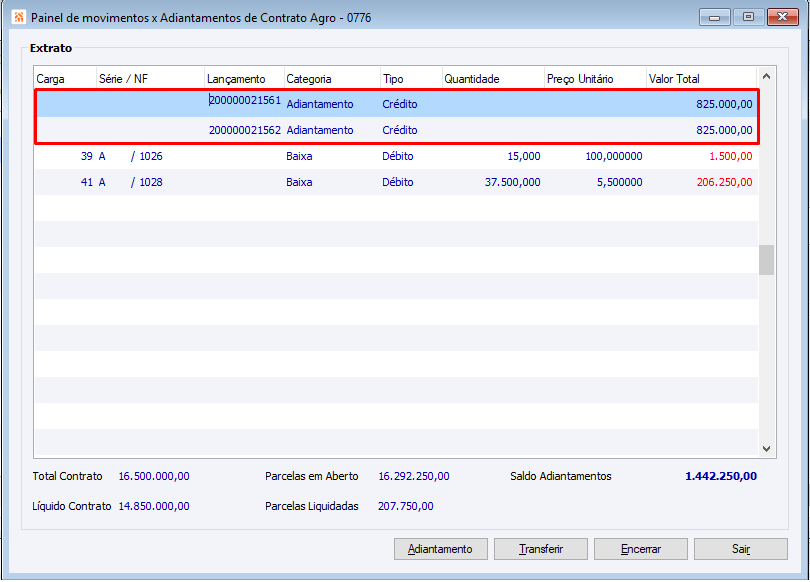Click Parcelas em Aberto value 16.292.250,00
This screenshot has height=582, width=810.
(414, 476)
